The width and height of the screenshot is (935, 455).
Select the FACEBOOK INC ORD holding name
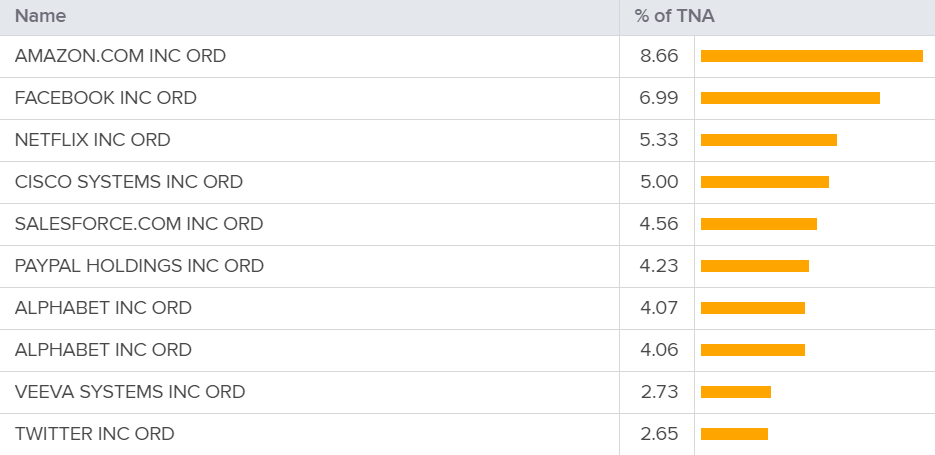(x=106, y=98)
